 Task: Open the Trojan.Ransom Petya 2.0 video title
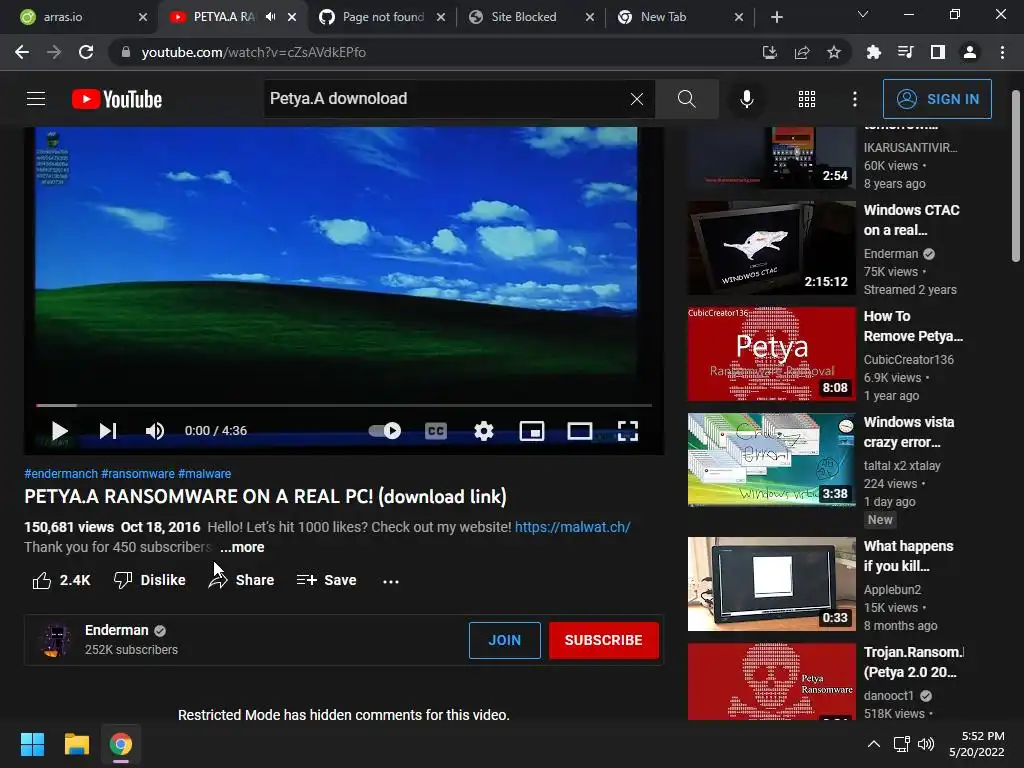(913, 662)
